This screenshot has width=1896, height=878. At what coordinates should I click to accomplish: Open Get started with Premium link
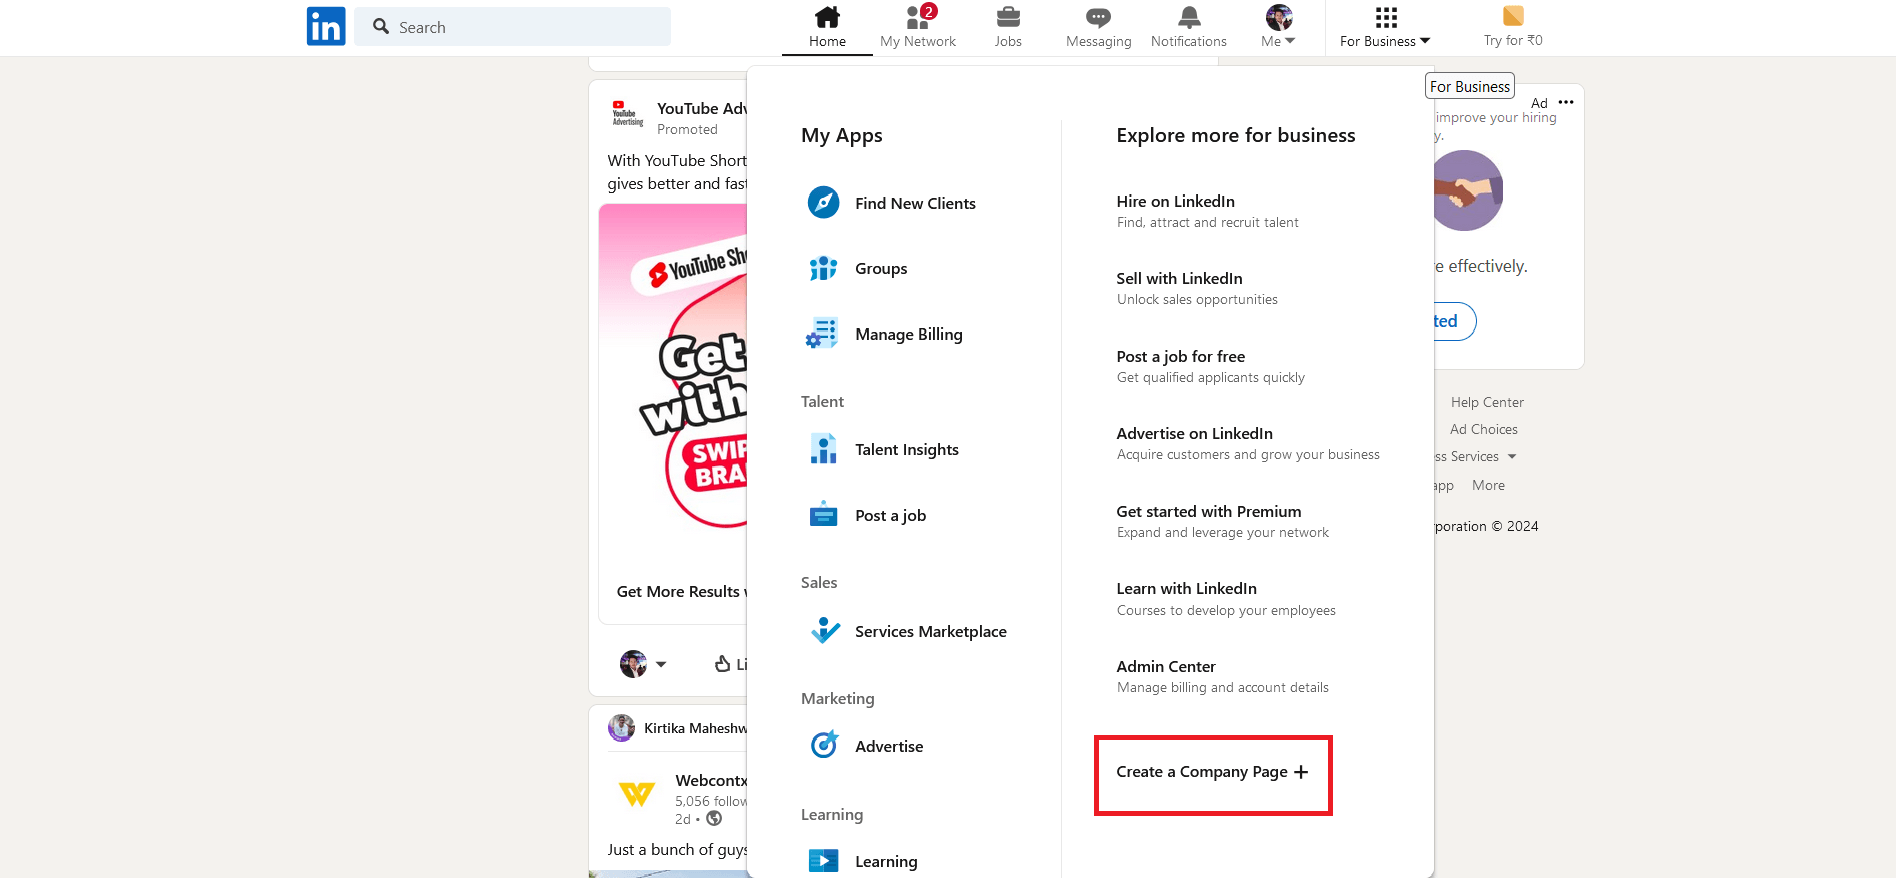(x=1208, y=511)
